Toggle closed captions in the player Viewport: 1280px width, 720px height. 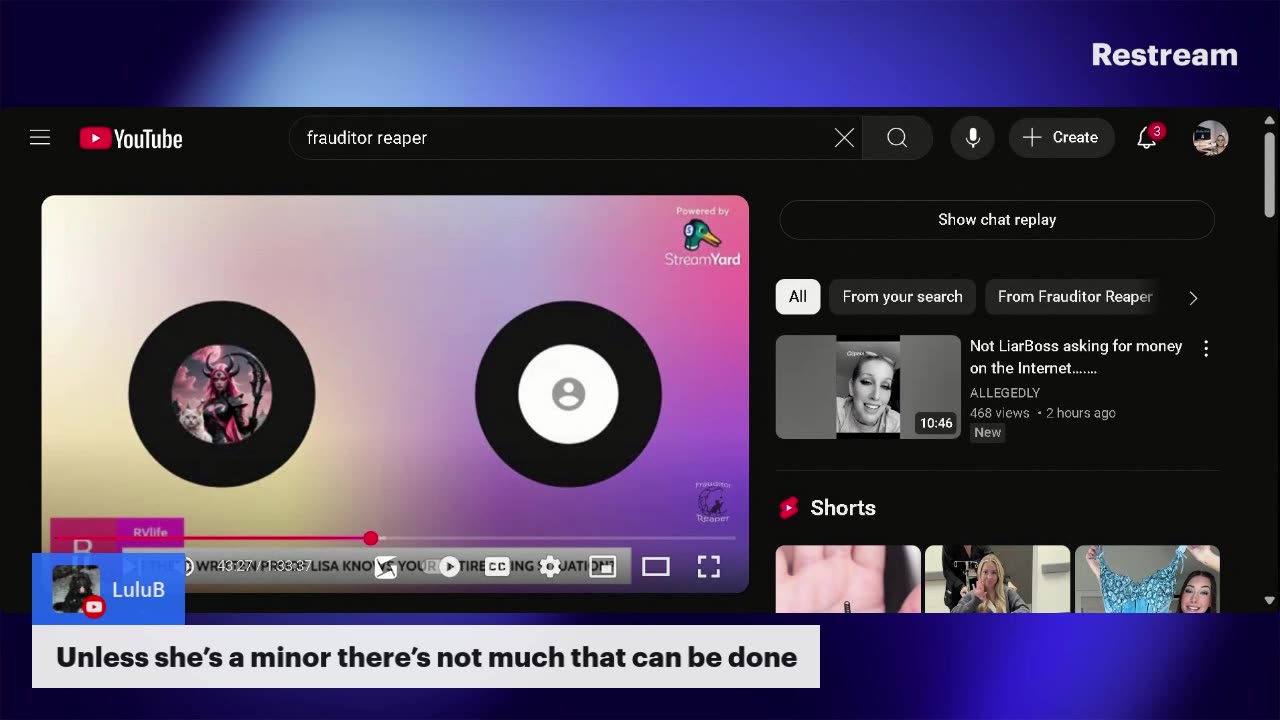coord(497,567)
